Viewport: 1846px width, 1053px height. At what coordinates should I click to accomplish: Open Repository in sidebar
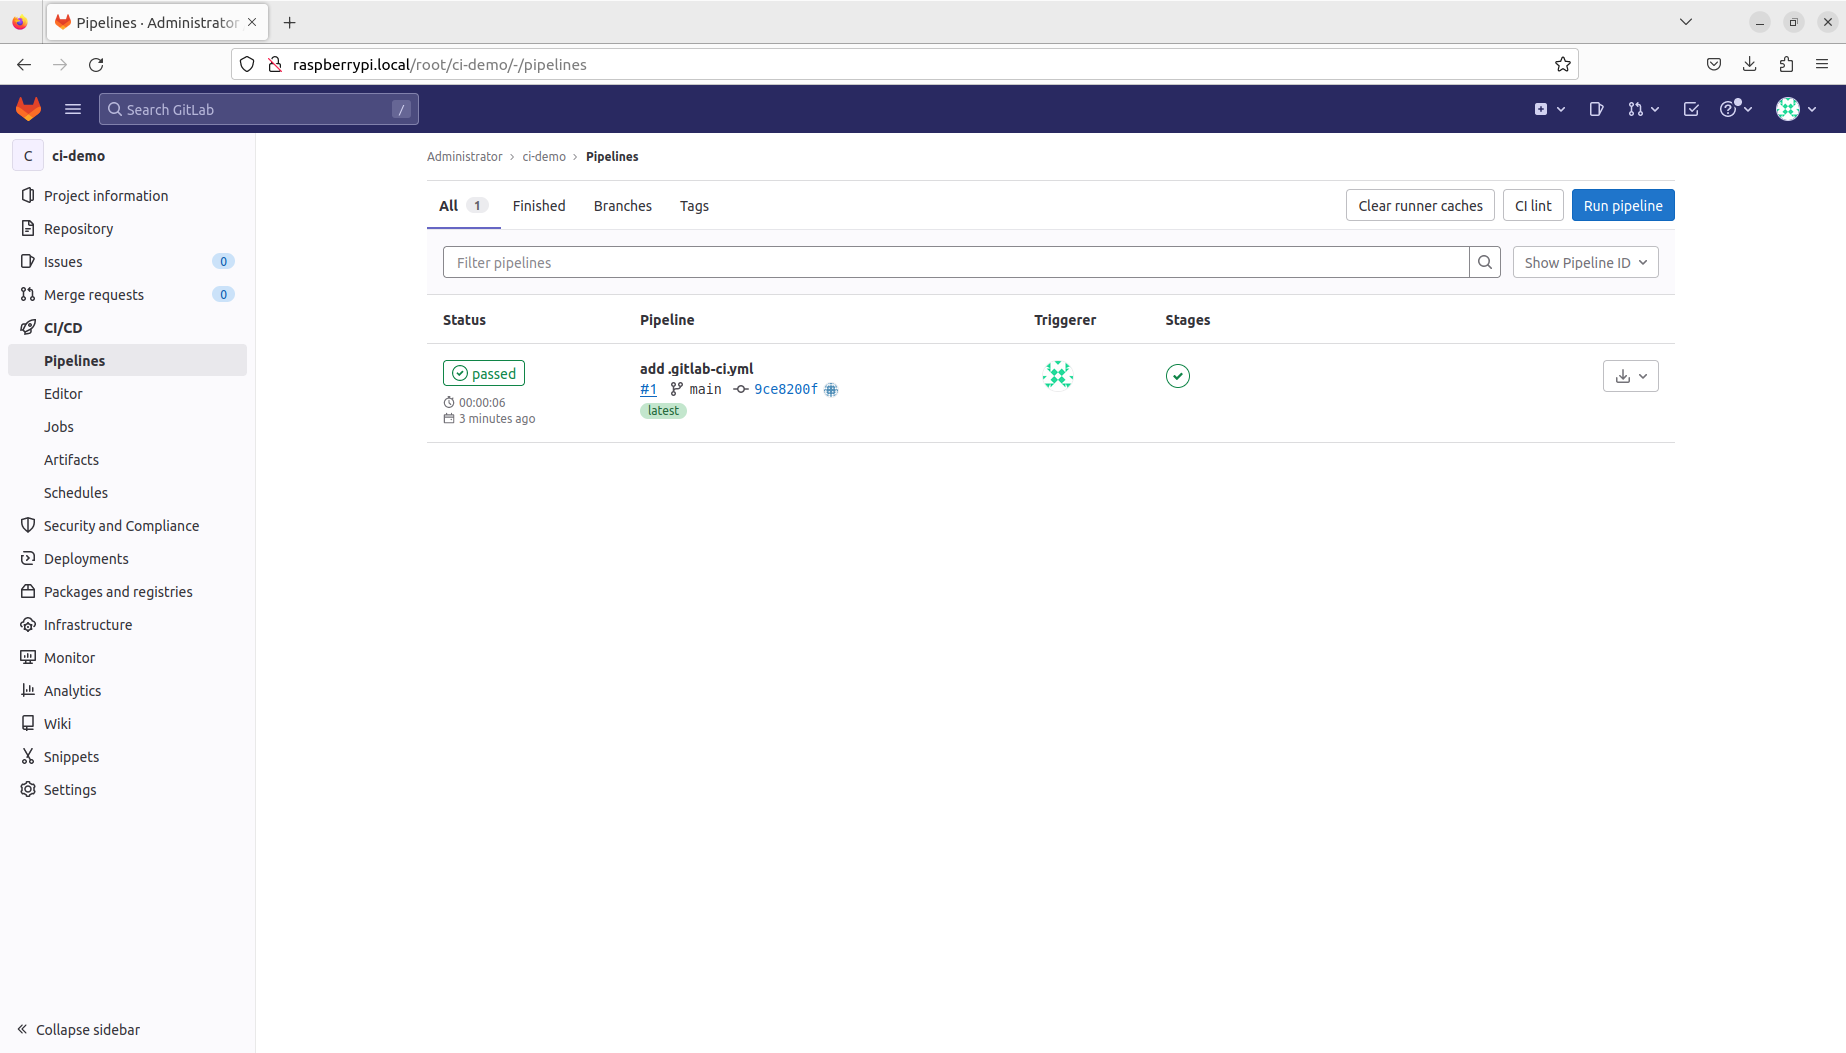(x=128, y=228)
